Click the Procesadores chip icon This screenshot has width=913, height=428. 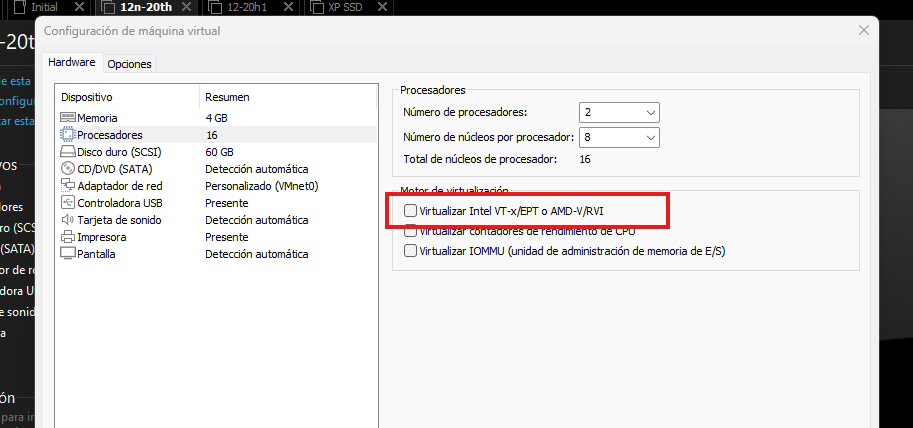68,135
